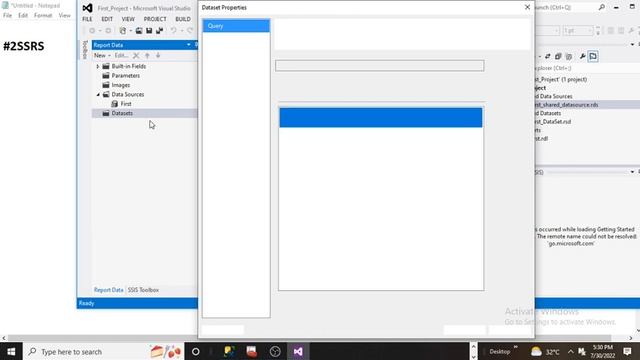Viewport: 640px width, 360px height.
Task: Click Edit... in Report Data toolbar
Action: 121,56
